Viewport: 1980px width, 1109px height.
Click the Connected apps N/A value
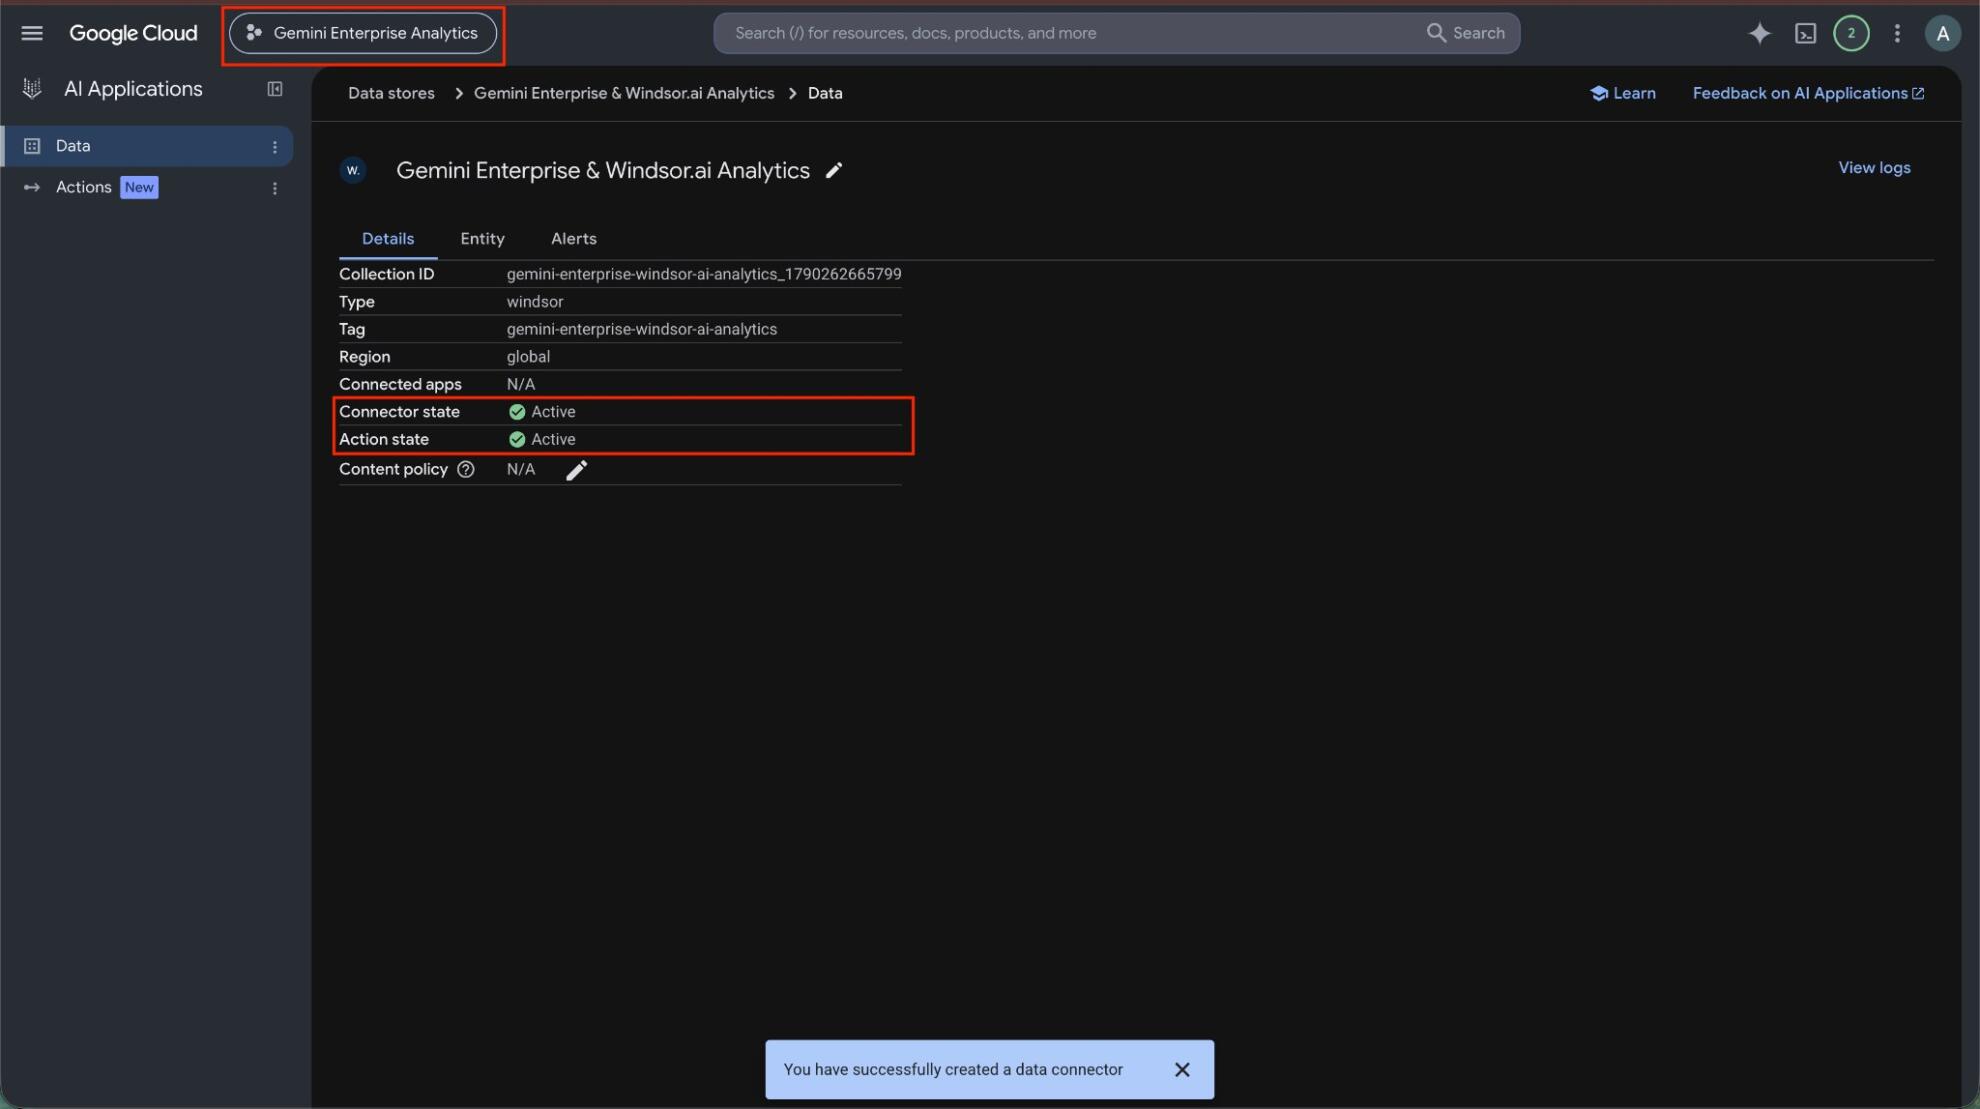point(521,385)
